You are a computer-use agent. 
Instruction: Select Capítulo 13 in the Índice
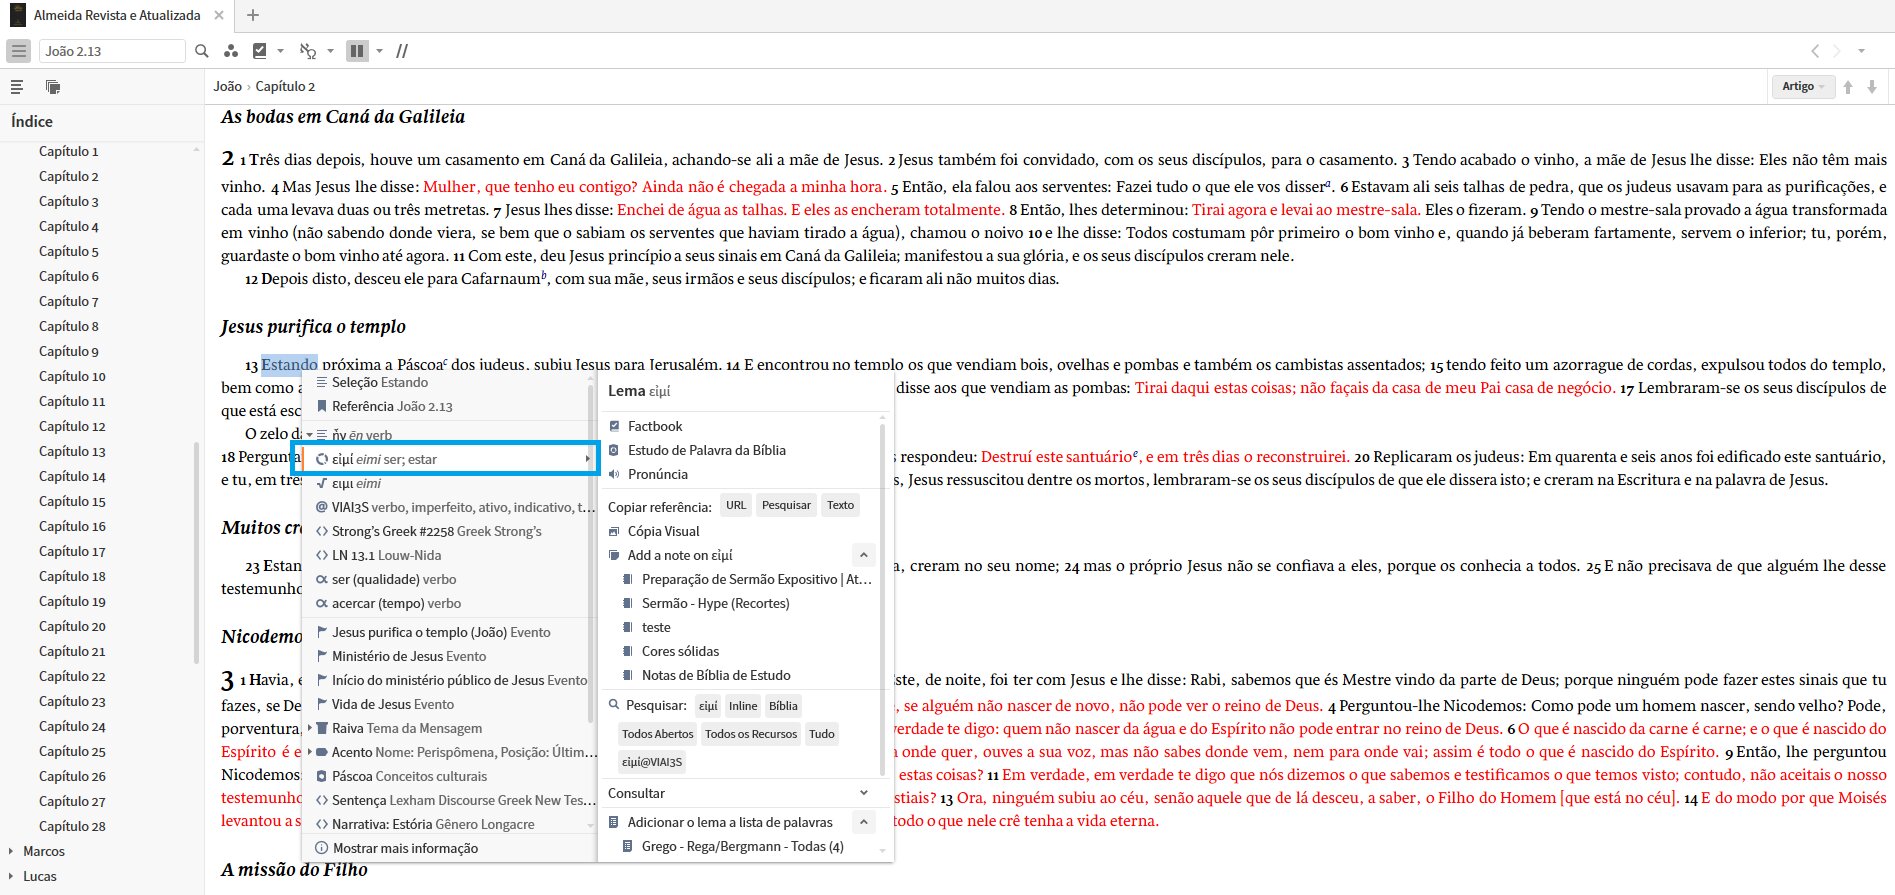[x=72, y=451]
